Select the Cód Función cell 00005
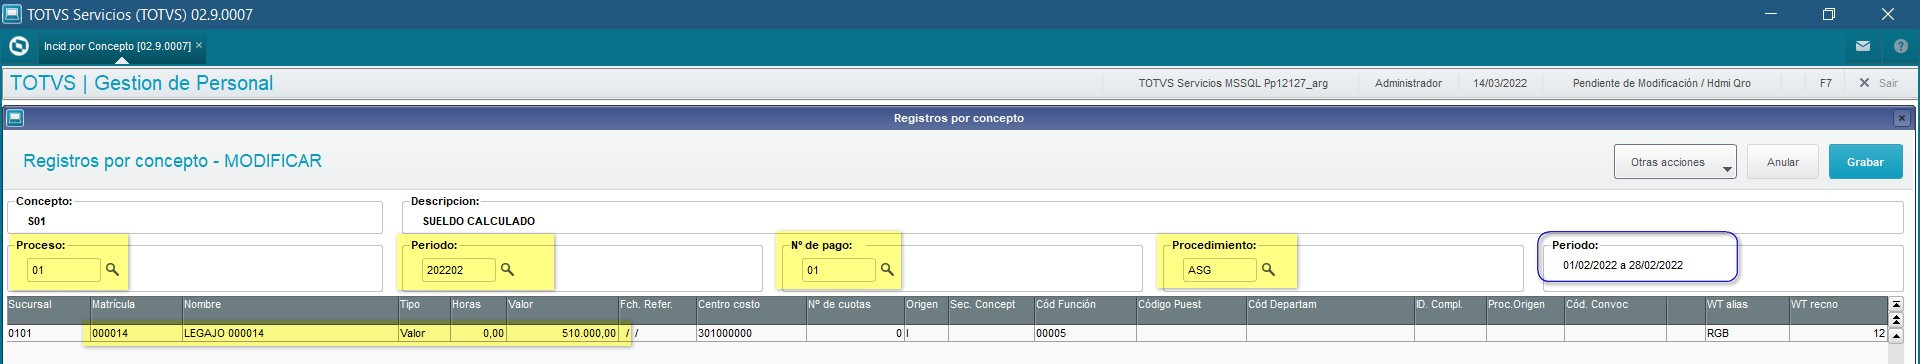The height and width of the screenshot is (364, 1920). point(1084,333)
